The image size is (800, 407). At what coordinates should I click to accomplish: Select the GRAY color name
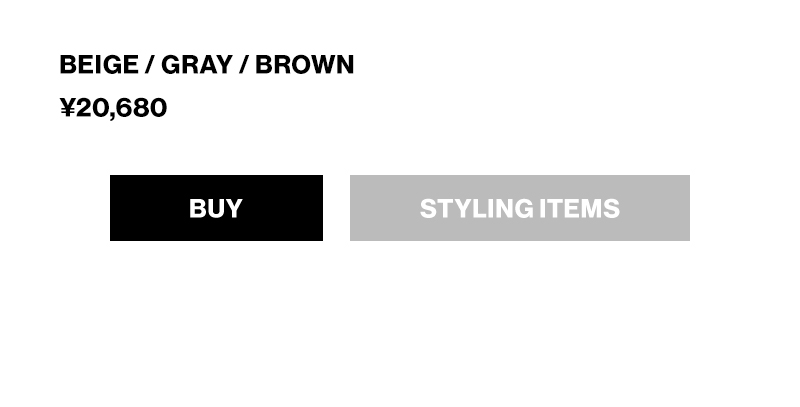tap(196, 65)
